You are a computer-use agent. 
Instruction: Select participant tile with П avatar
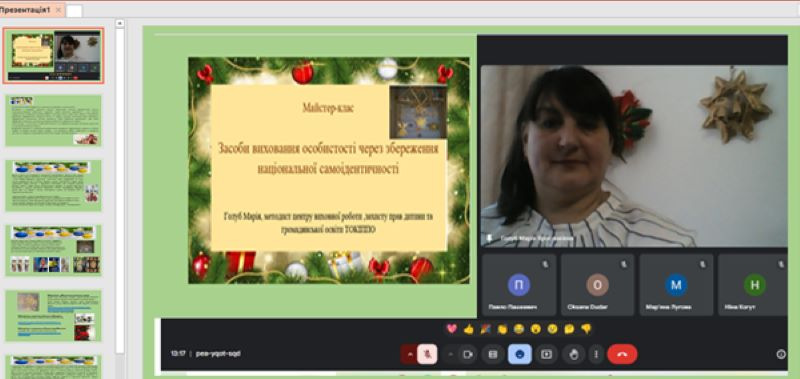point(519,285)
